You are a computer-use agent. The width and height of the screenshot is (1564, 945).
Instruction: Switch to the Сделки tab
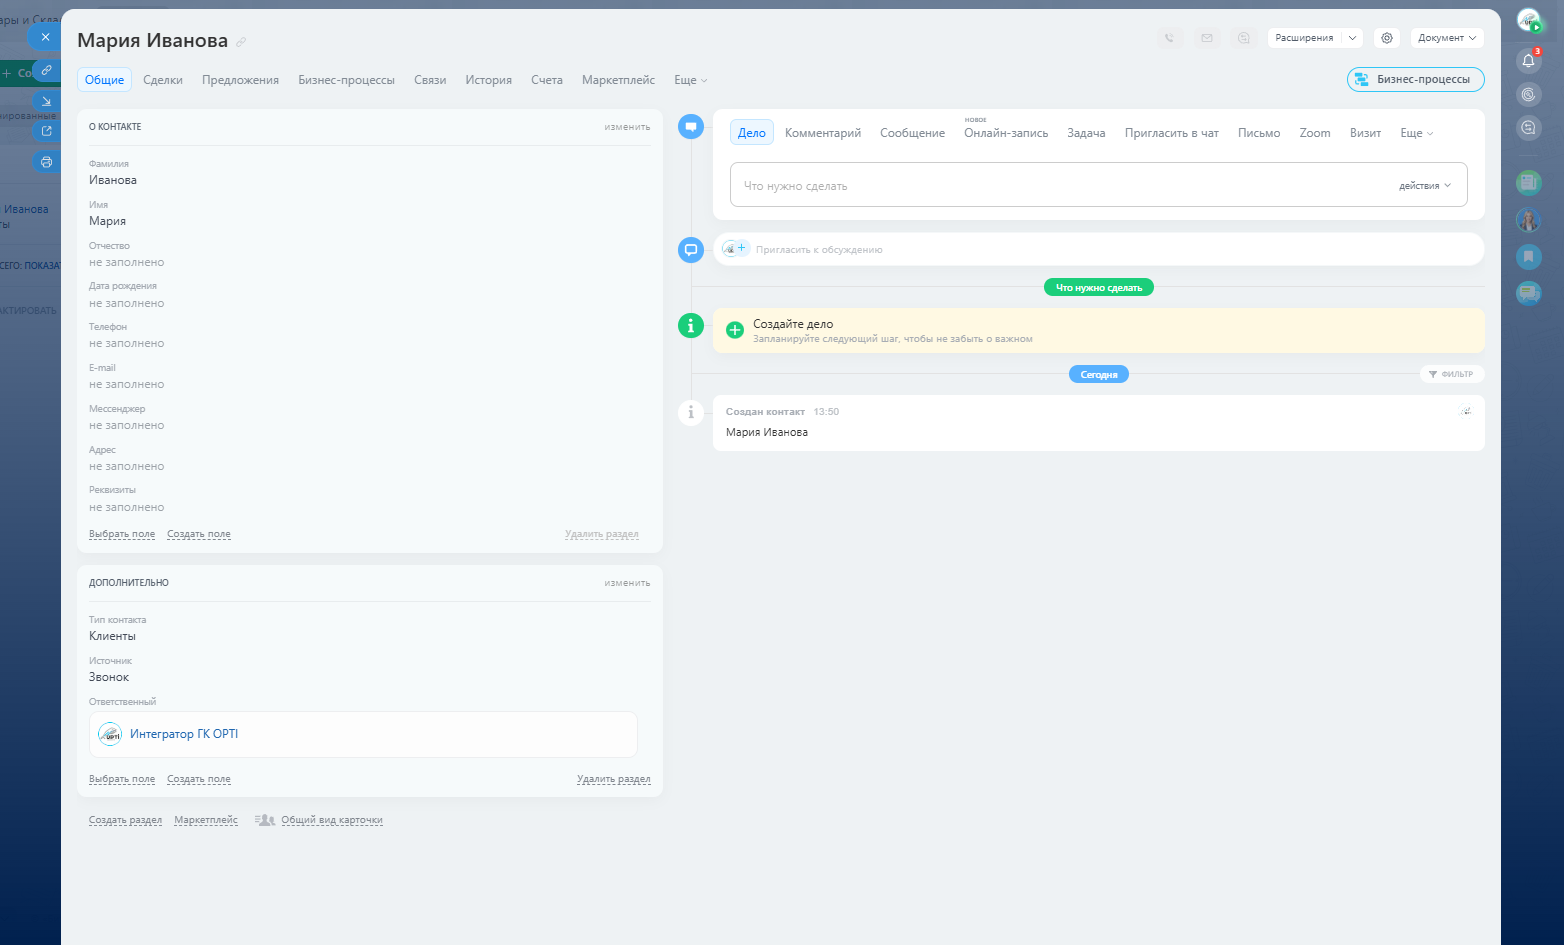point(163,80)
